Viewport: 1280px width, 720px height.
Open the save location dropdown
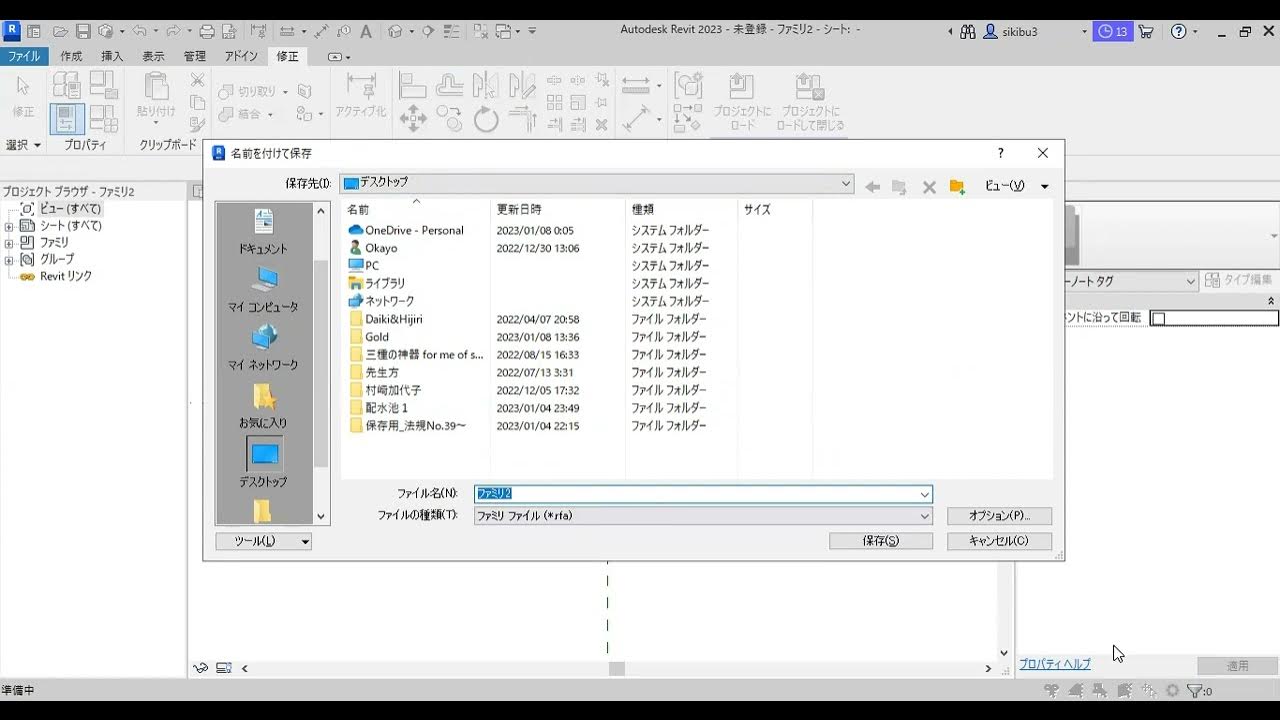[x=846, y=184]
